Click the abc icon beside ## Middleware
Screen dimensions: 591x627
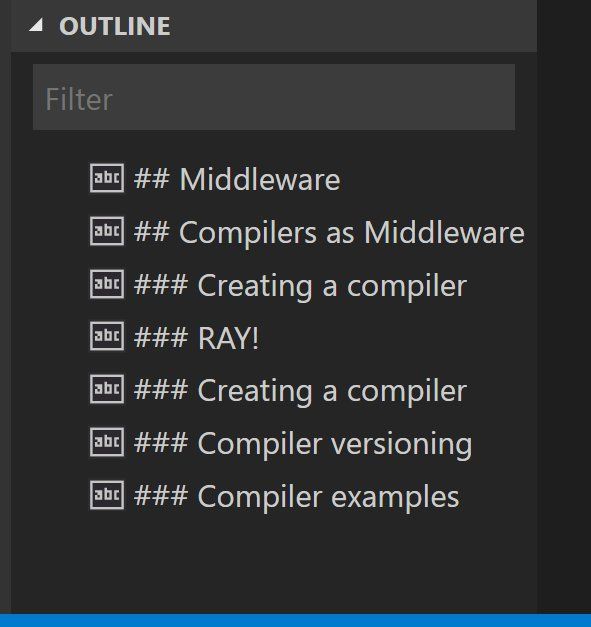(x=107, y=178)
